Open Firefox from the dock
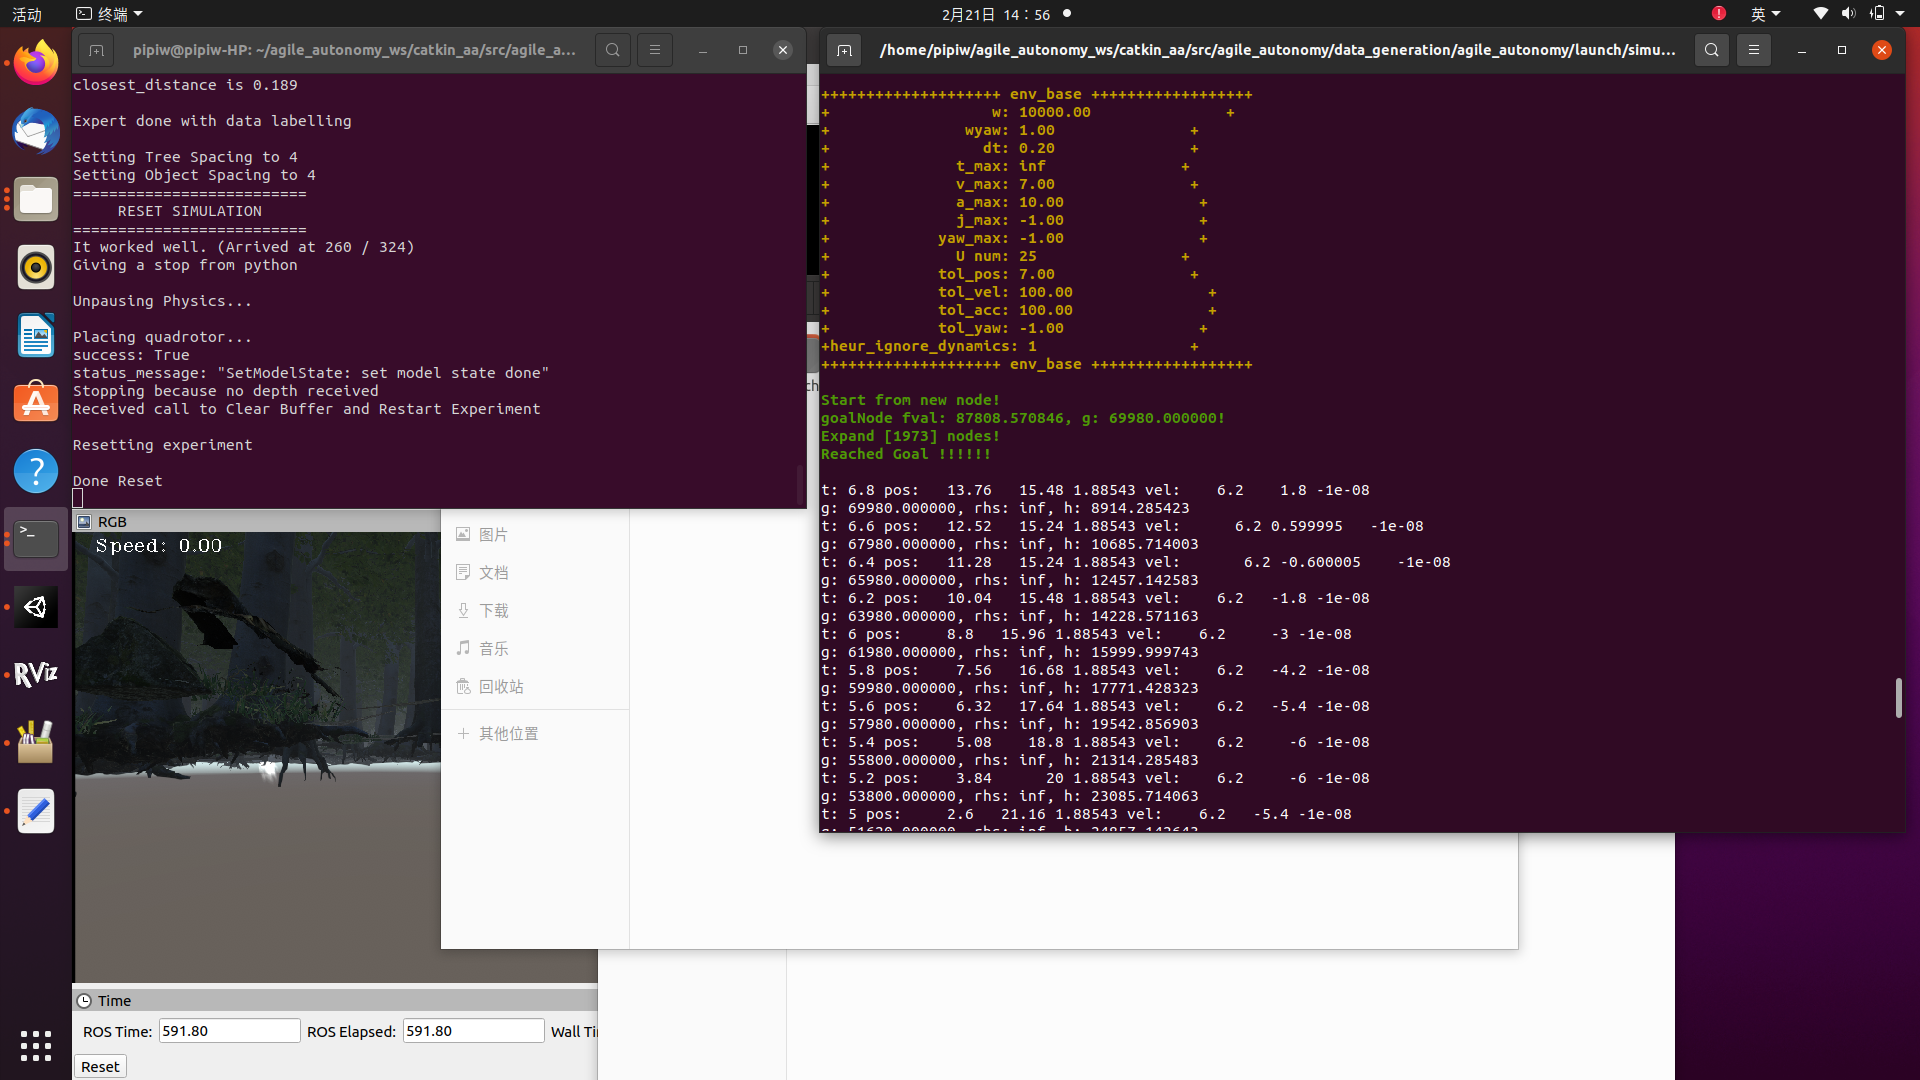 [x=36, y=63]
